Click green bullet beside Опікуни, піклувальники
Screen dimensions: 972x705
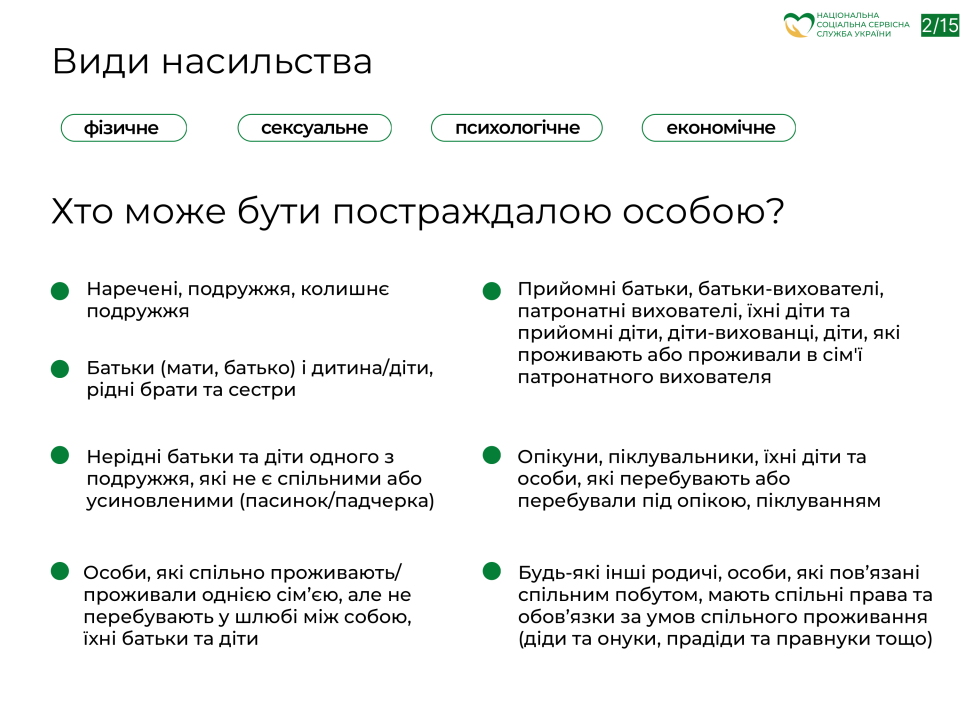[x=492, y=455]
